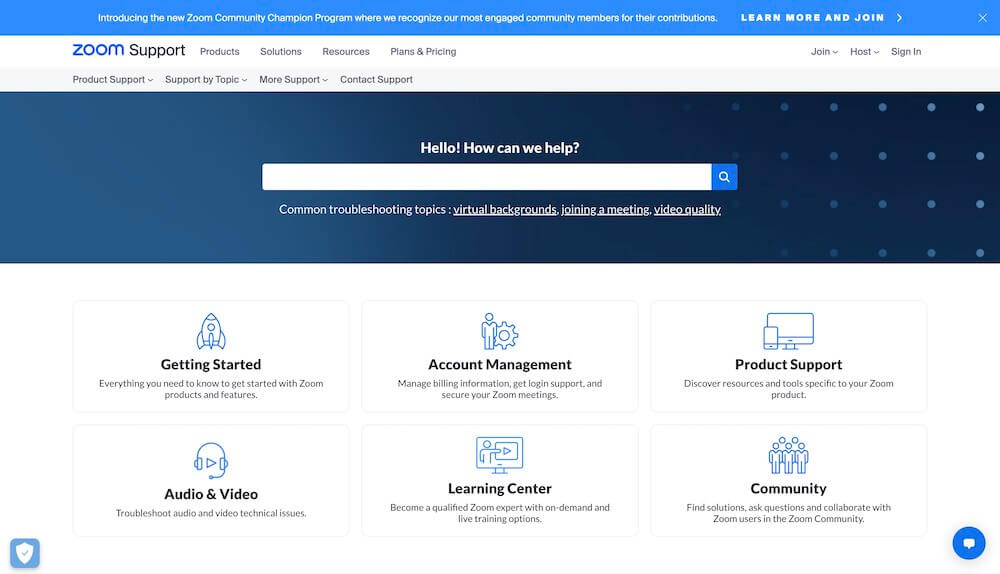Click the magnifier search button

tap(724, 177)
